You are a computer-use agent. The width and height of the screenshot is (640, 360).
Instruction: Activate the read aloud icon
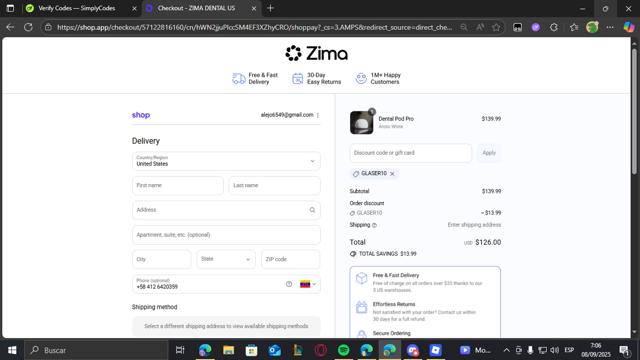click(480, 27)
